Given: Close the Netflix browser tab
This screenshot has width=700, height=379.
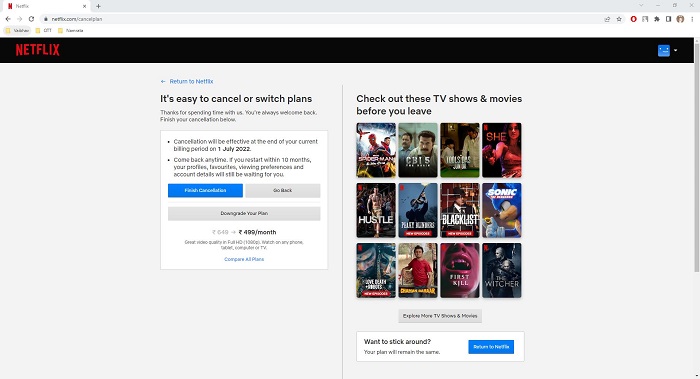Looking at the screenshot, I should (x=84, y=6).
